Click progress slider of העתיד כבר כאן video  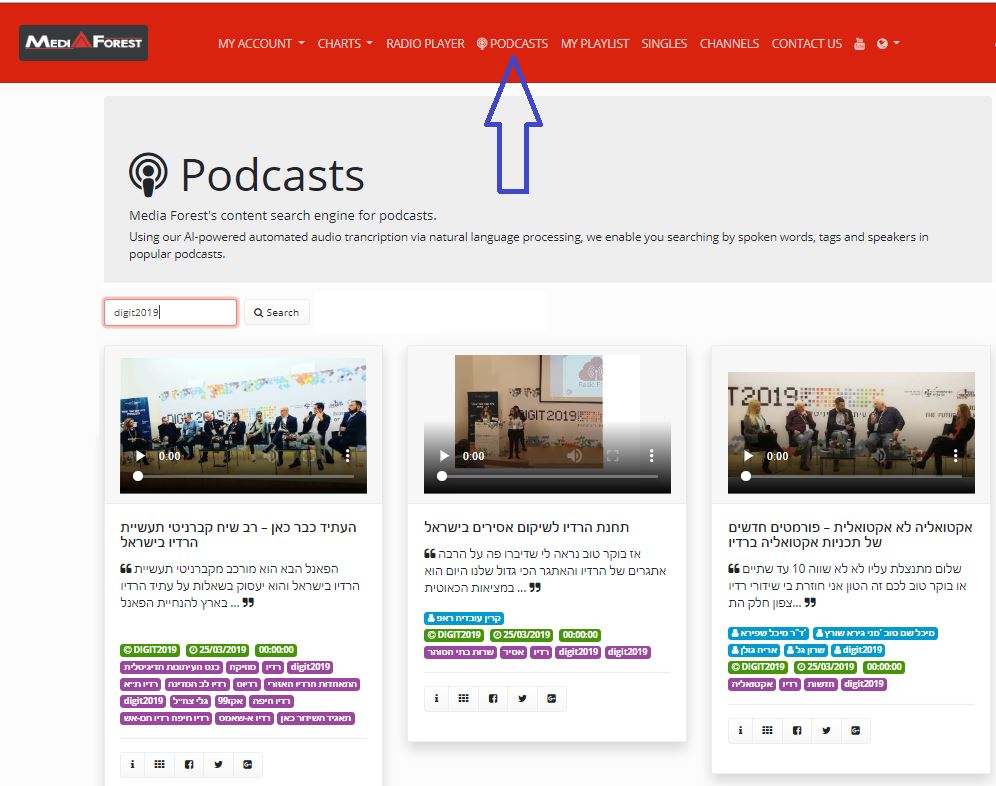pyautogui.click(x=243, y=476)
